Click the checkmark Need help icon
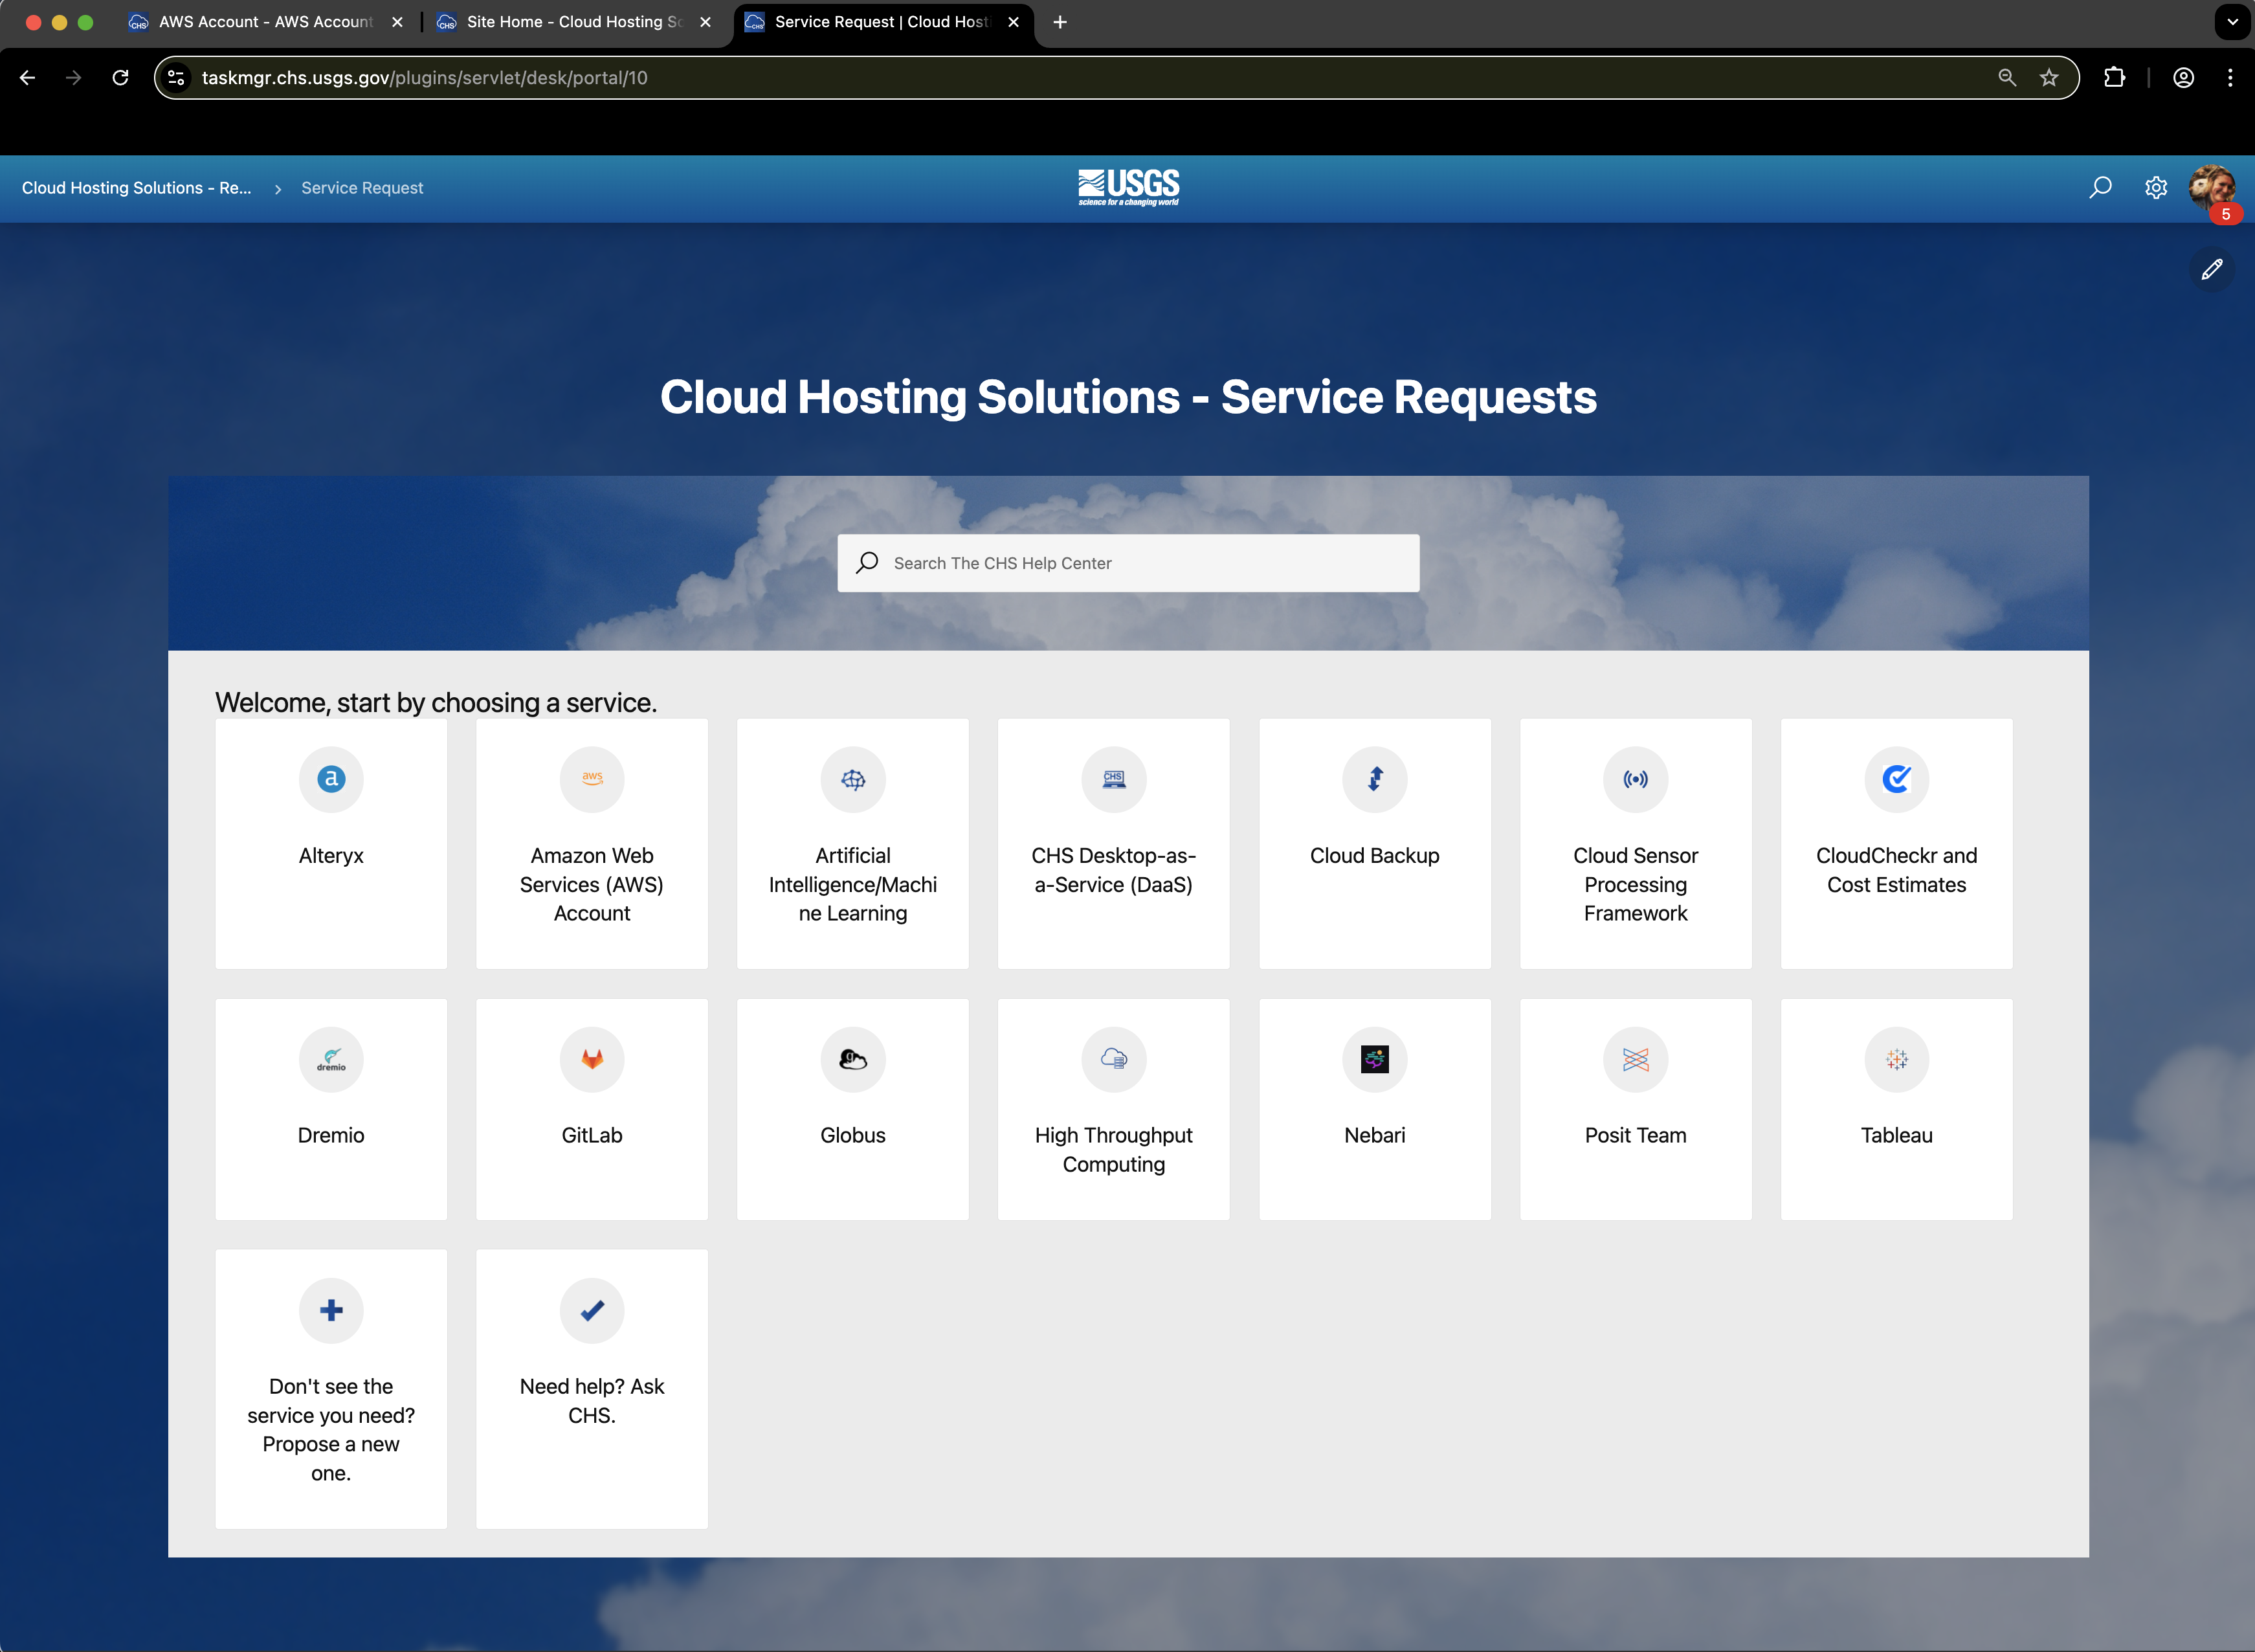 (592, 1310)
